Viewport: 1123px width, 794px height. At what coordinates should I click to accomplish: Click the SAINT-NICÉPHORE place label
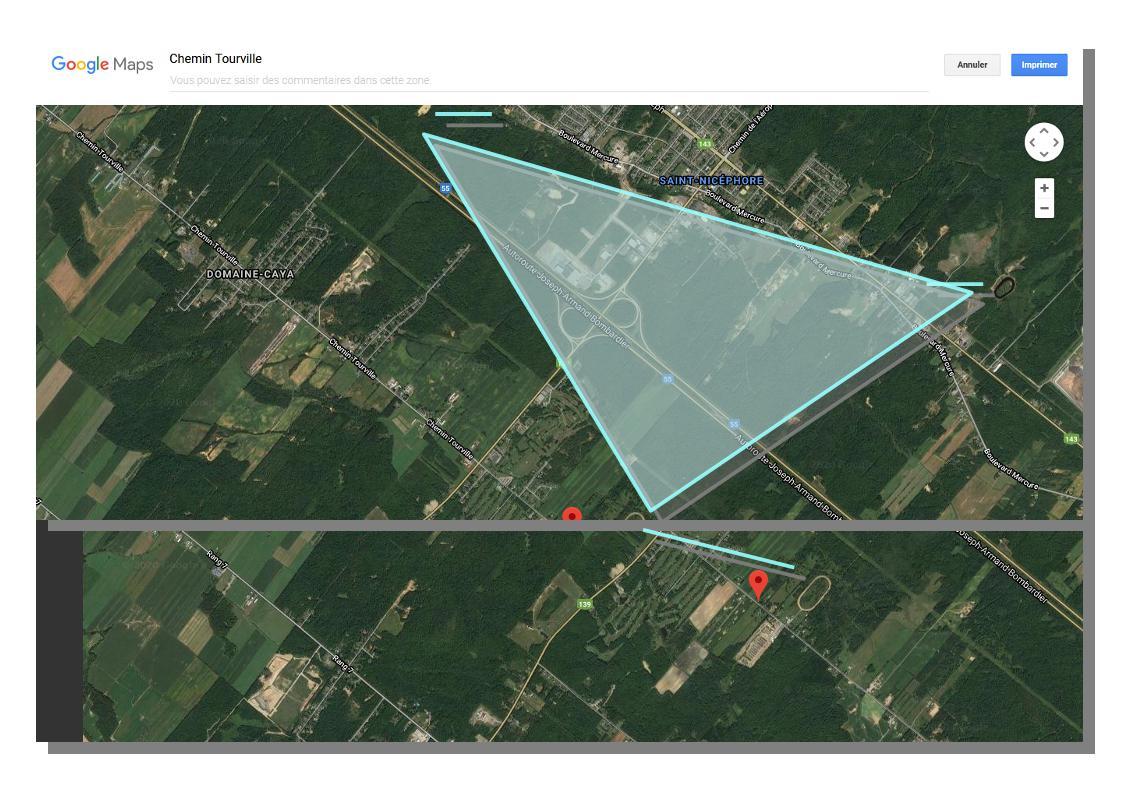pos(711,181)
